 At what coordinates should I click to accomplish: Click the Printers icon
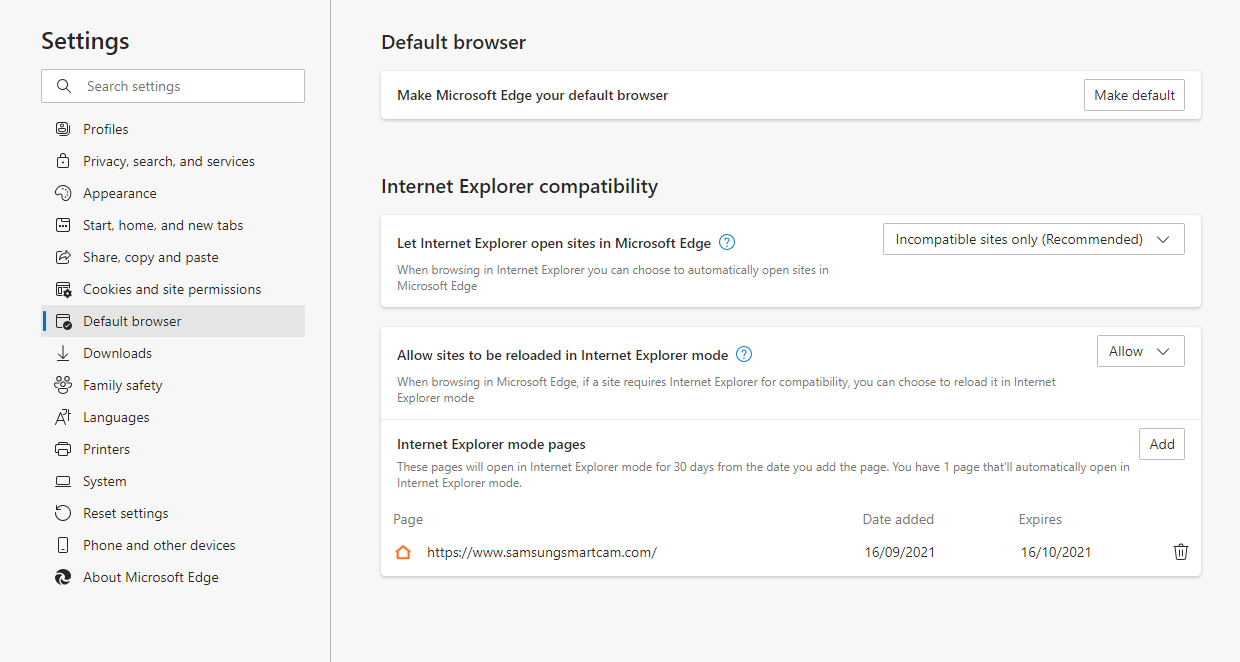pos(63,449)
